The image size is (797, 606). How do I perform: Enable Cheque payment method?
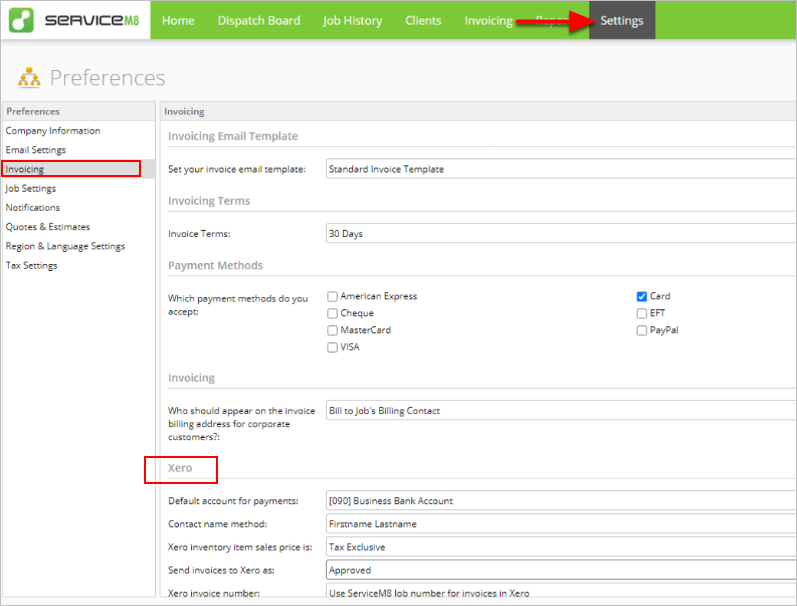point(332,313)
